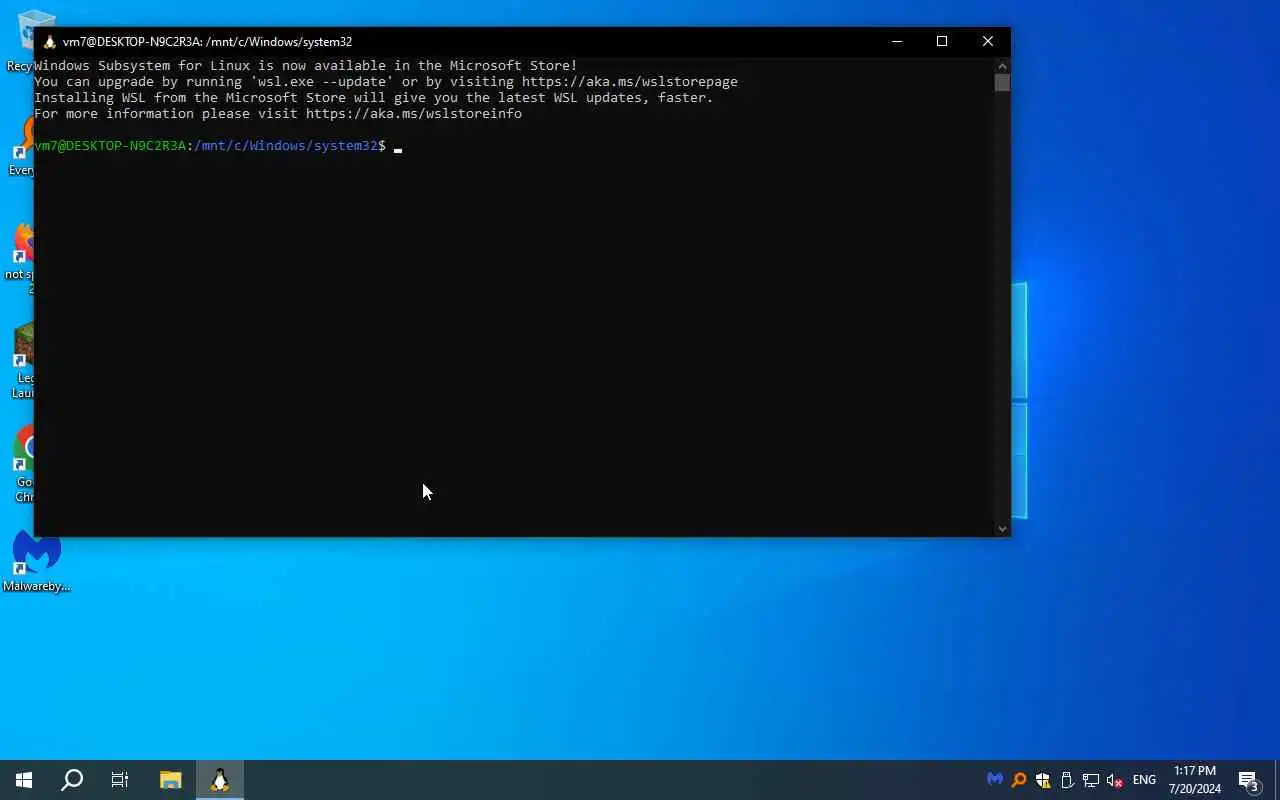Click the 'wsl.exe --update' command text
Viewport: 1280px width, 800px height.
322,82
